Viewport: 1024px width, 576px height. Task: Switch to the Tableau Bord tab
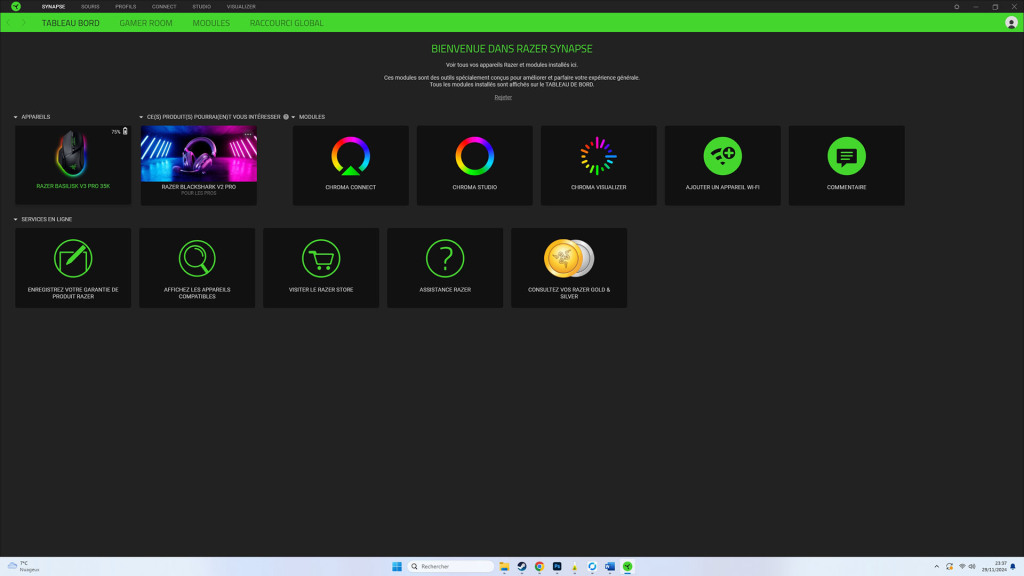click(71, 23)
